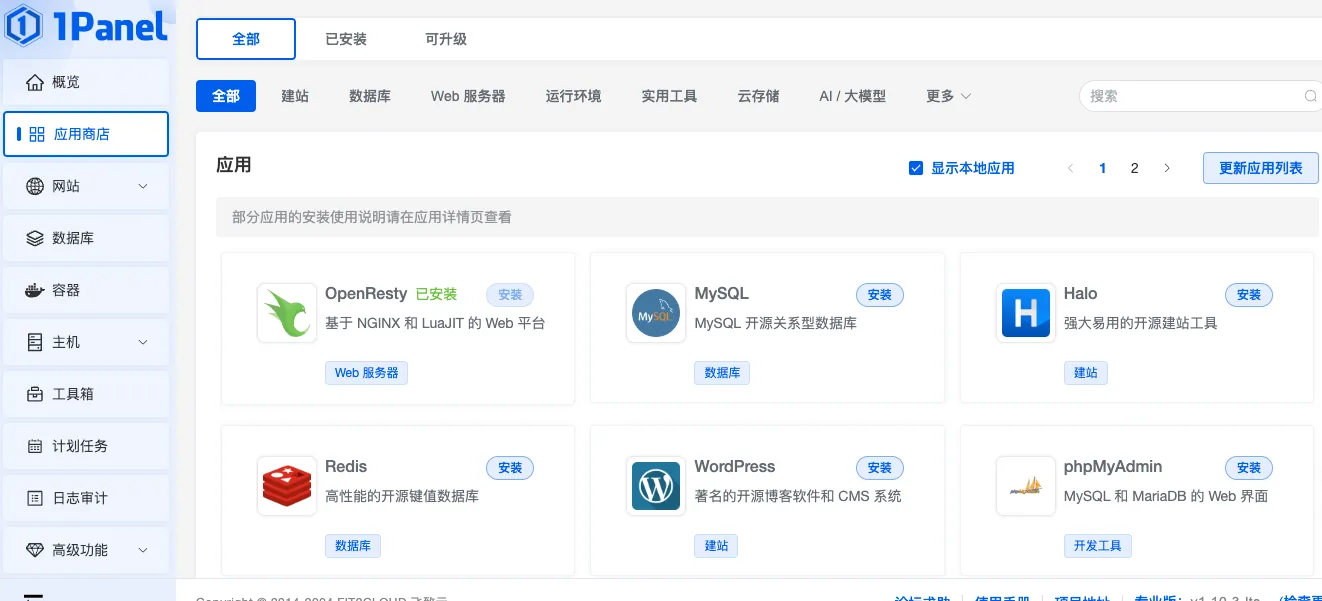Open 计划任务 in sidebar
Image resolution: width=1322 pixels, height=601 pixels.
tap(86, 446)
